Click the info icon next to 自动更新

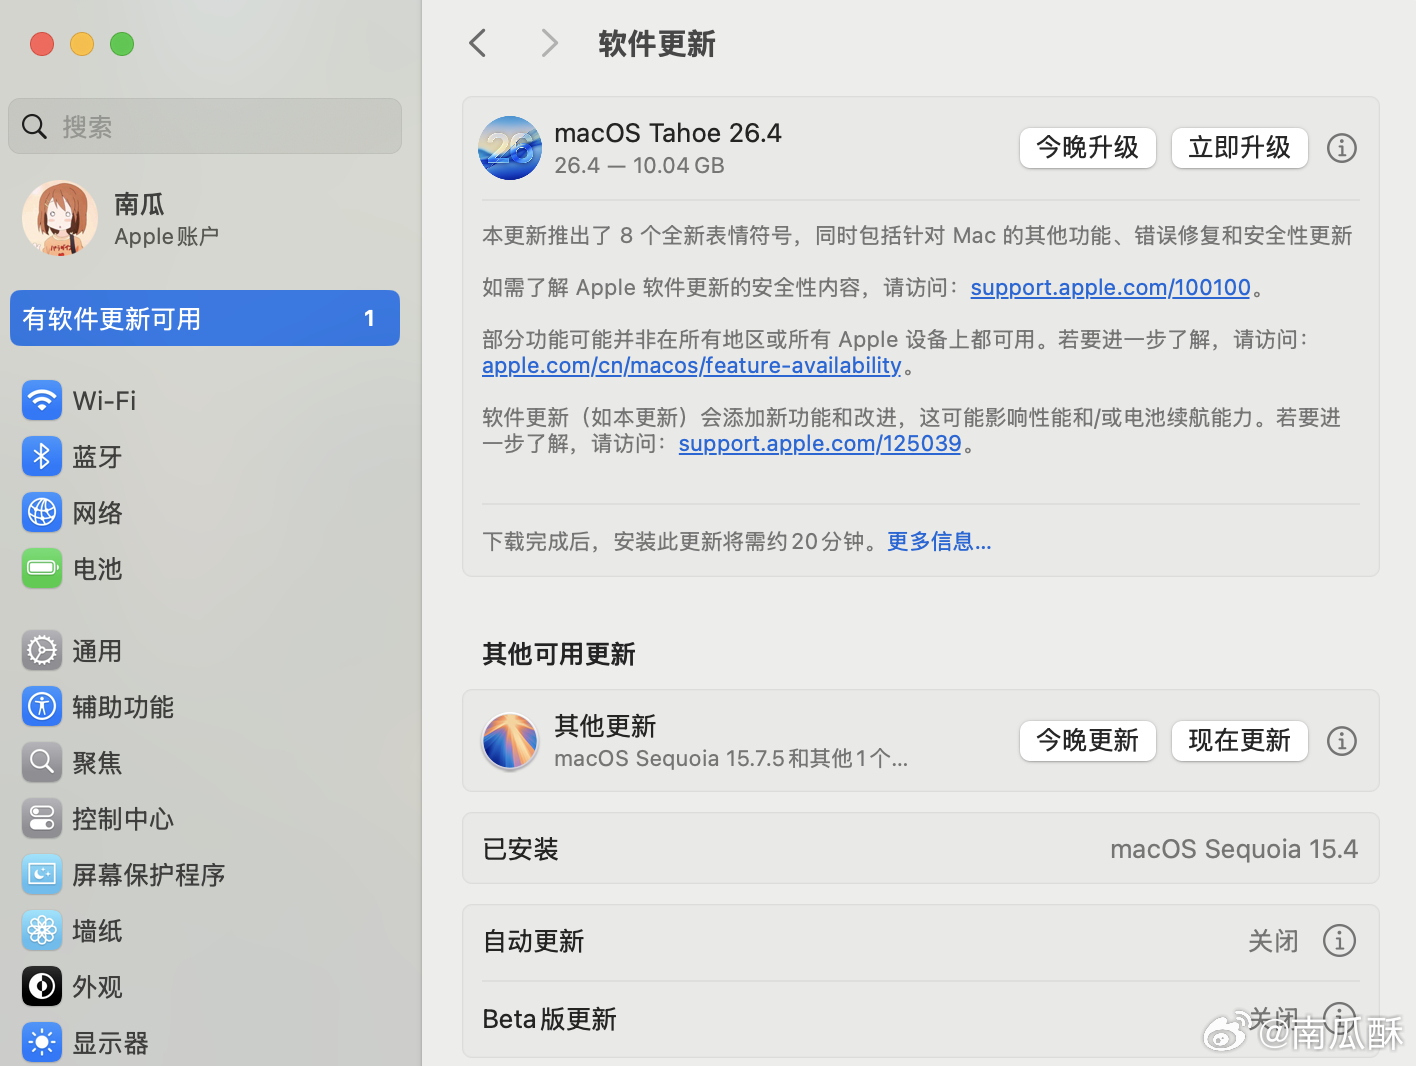(x=1339, y=940)
